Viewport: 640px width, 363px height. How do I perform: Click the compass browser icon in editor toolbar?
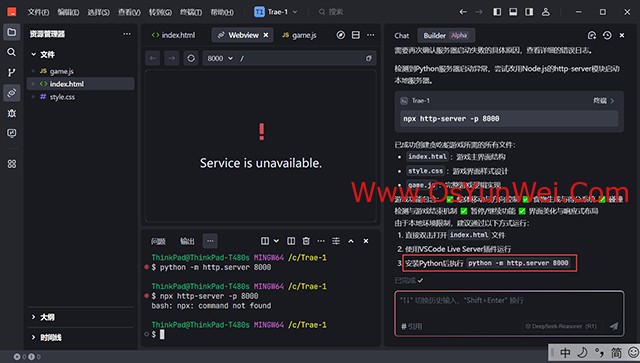click(x=340, y=35)
